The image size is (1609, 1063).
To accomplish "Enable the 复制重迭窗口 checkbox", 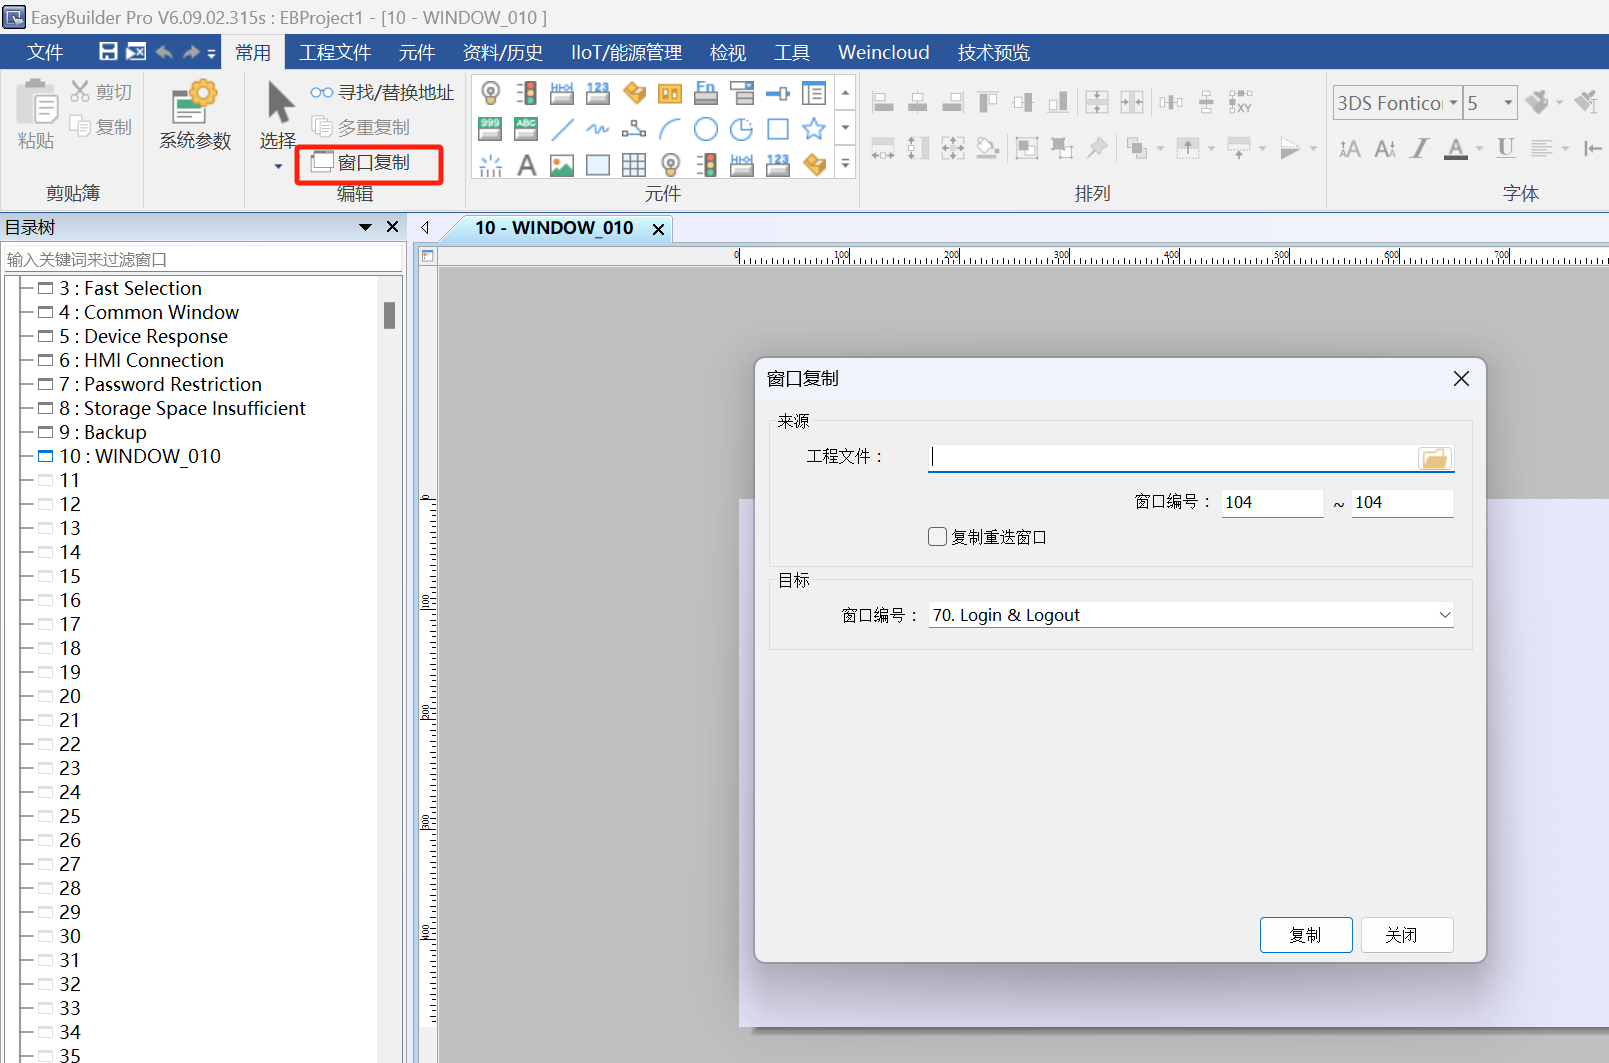I will 938,537.
